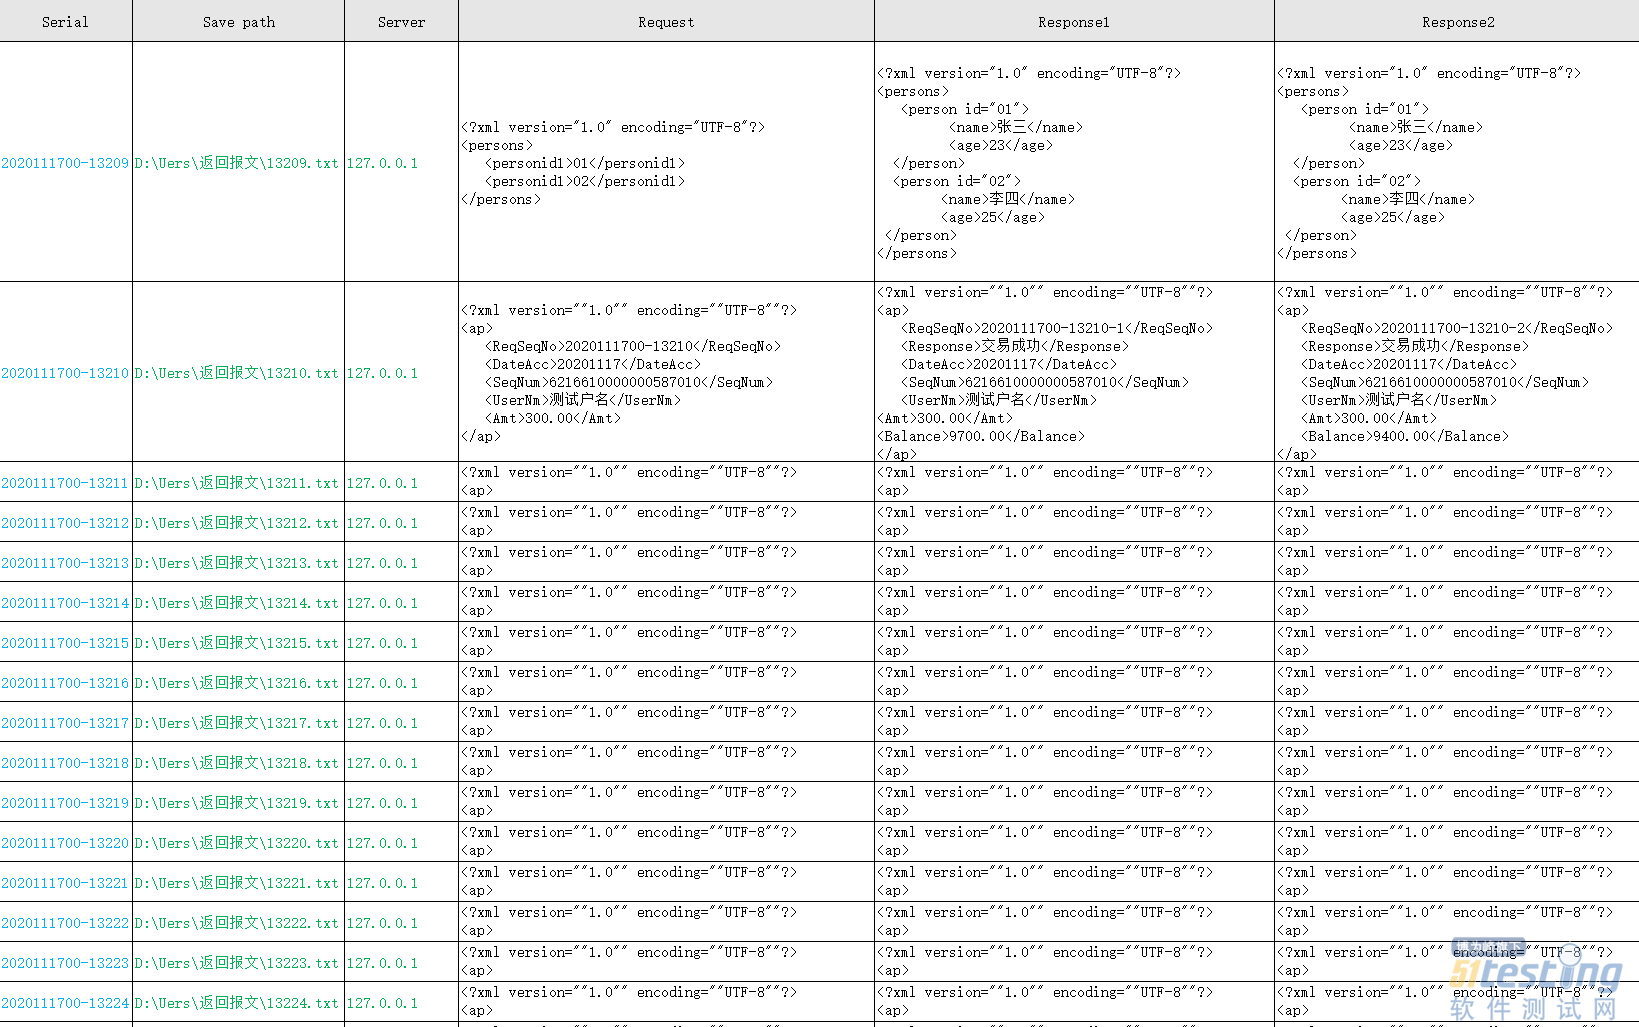Open serial link 2020111700-13209
Screen dimensions: 1639x1027
pos(65,163)
